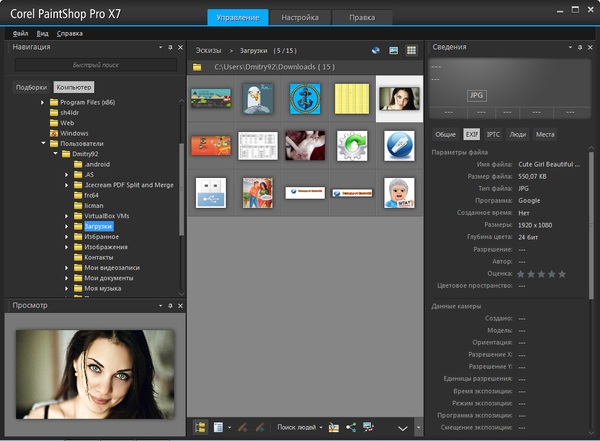
Task: Expand the Program Files (x86) folder
Action: coord(43,103)
